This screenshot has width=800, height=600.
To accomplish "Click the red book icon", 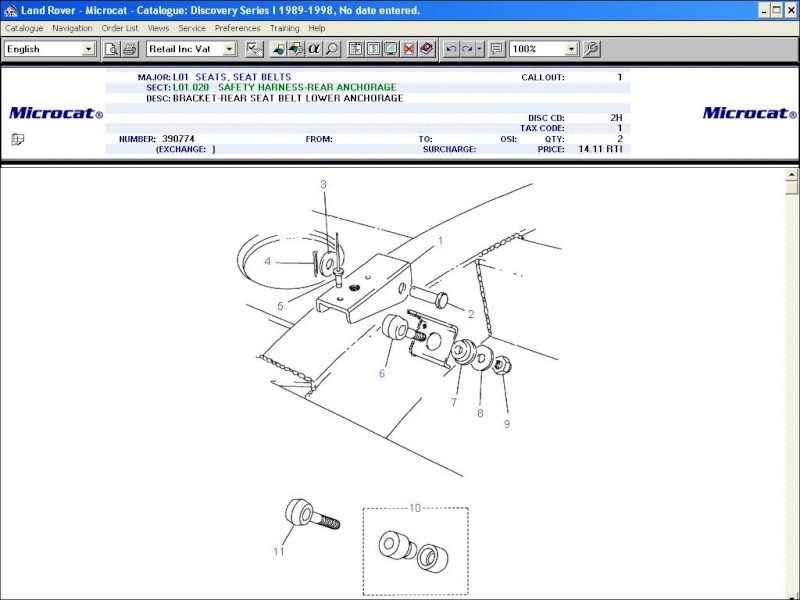I will (x=427, y=49).
